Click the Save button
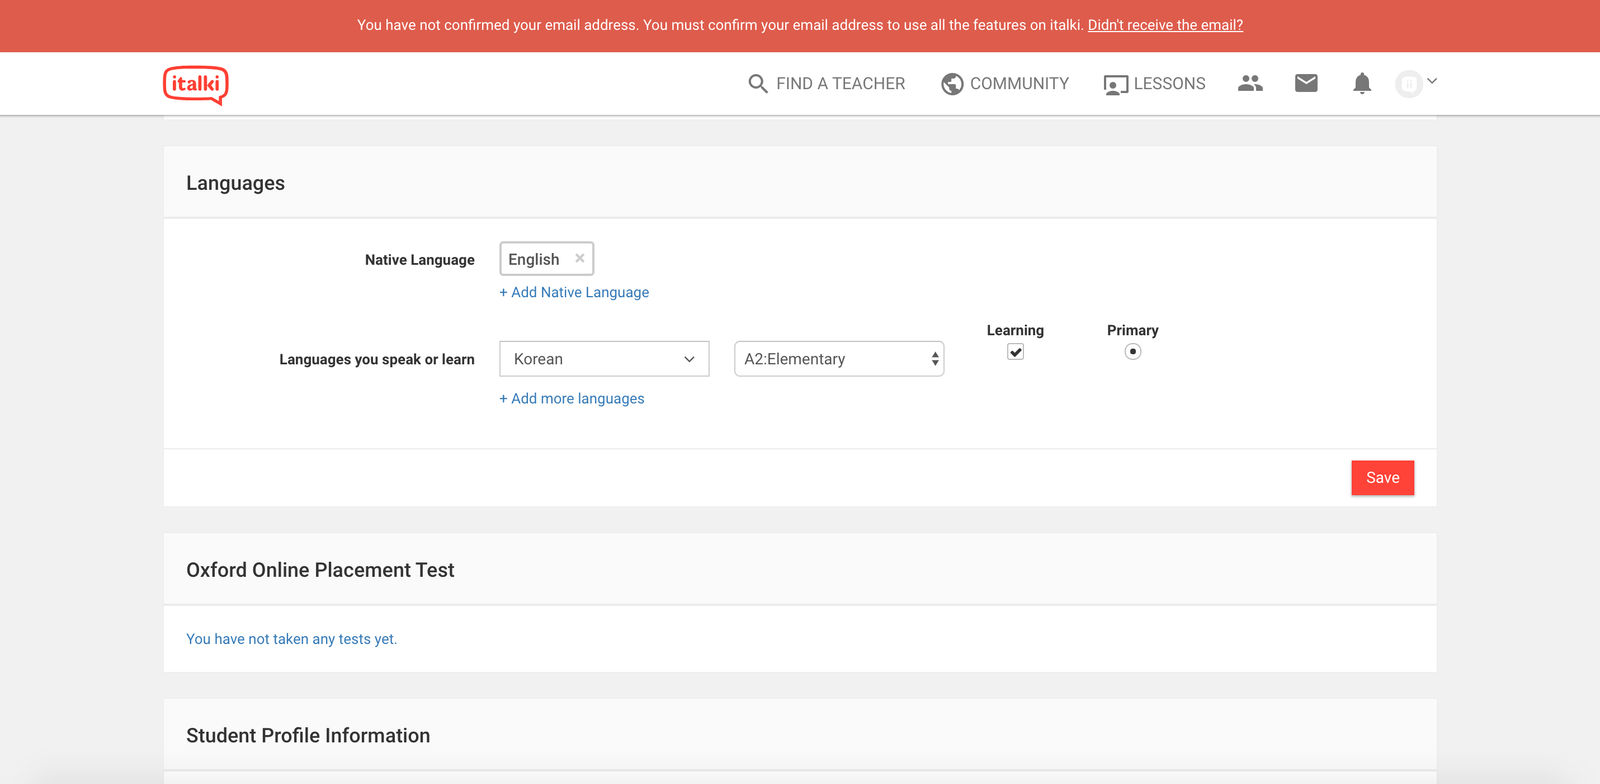Image resolution: width=1600 pixels, height=784 pixels. (1382, 478)
